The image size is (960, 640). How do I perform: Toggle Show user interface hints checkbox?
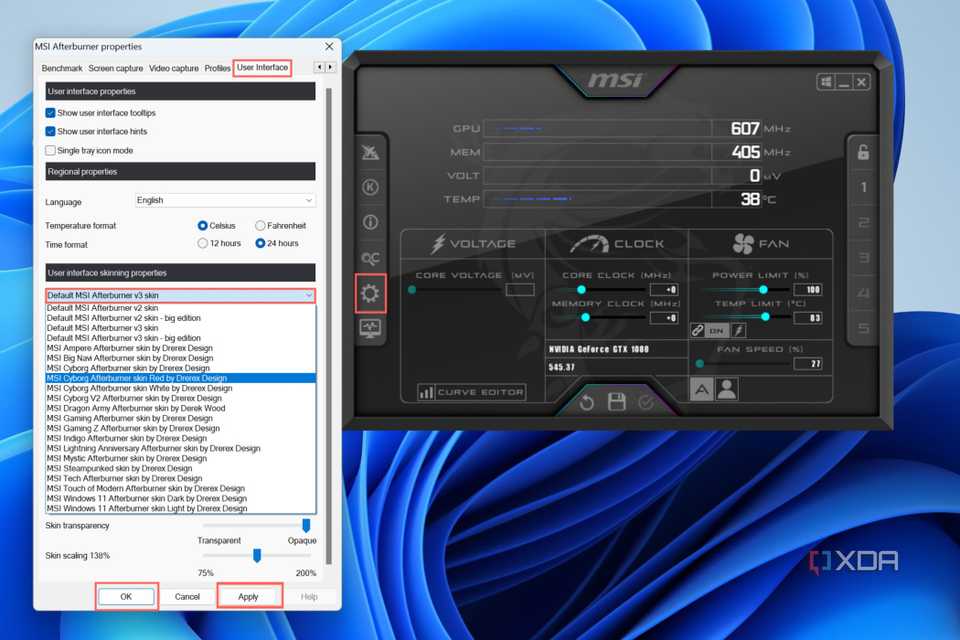pos(50,131)
